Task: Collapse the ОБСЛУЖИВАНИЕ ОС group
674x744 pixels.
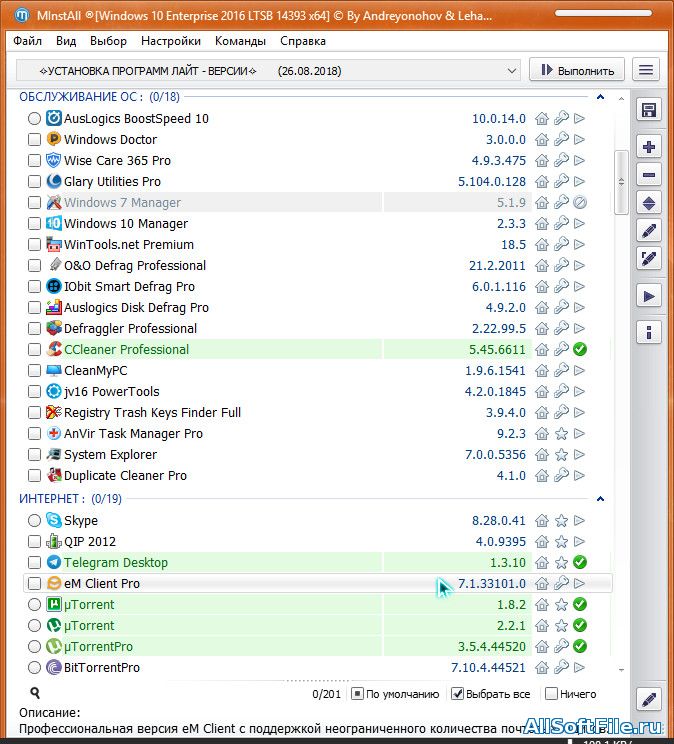Action: [x=600, y=97]
